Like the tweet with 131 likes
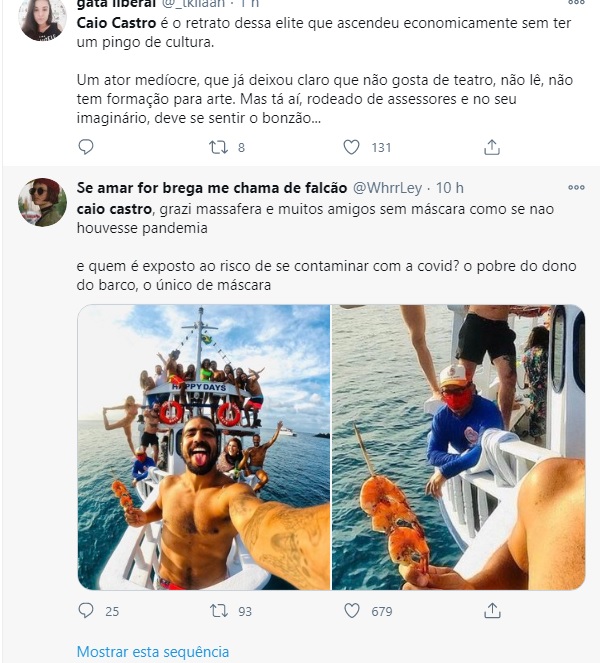The width and height of the screenshot is (600, 663). coord(351,147)
